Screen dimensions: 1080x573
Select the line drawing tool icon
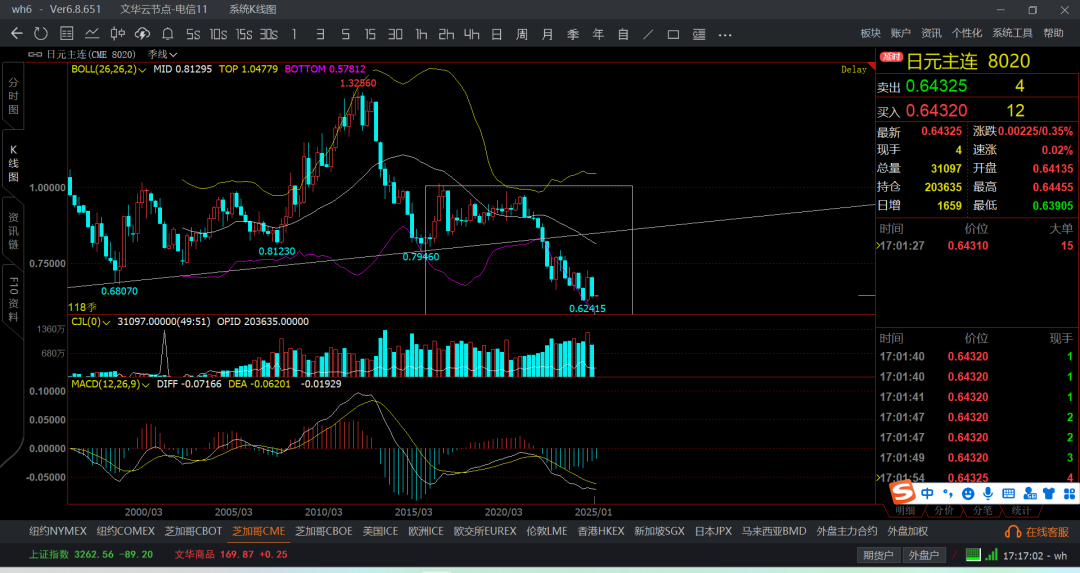648,34
